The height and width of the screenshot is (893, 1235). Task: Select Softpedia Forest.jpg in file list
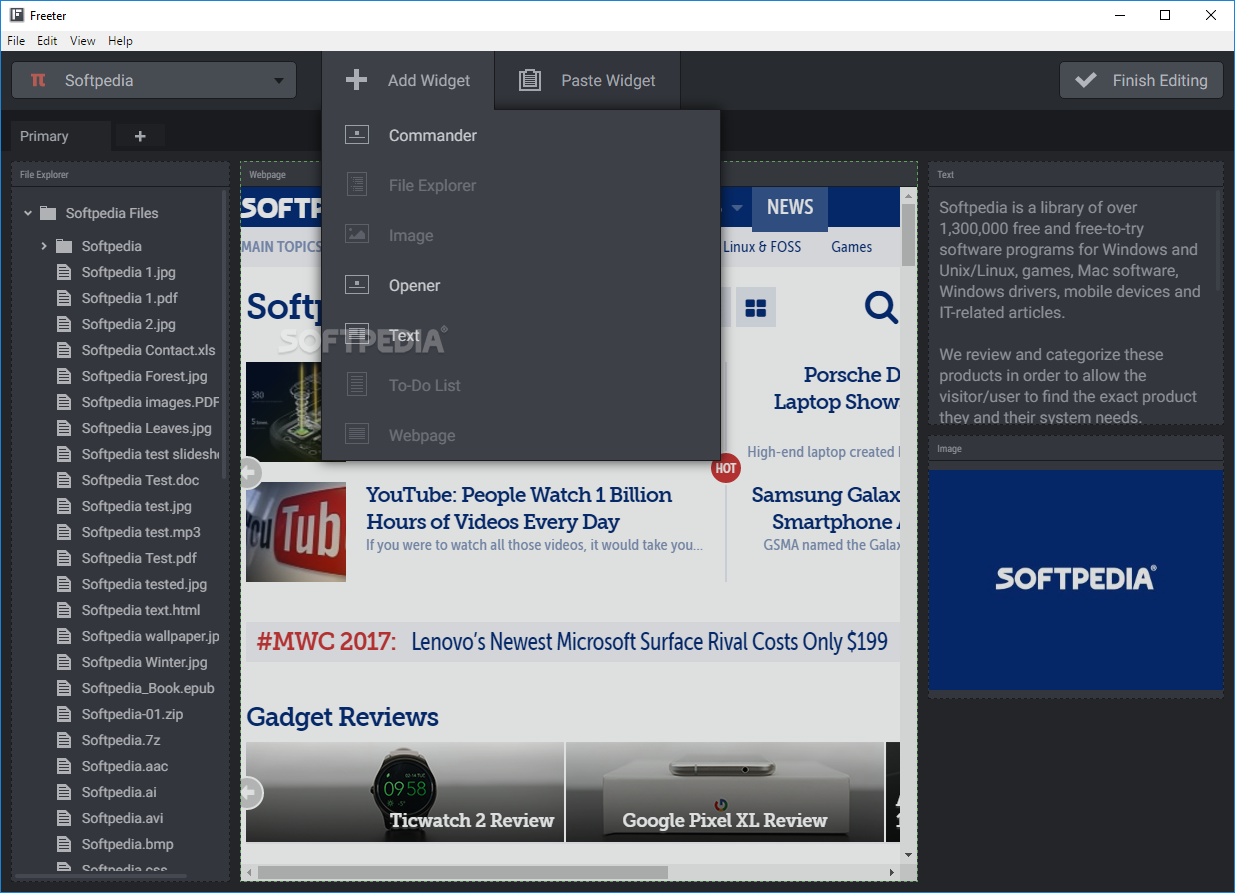click(144, 376)
